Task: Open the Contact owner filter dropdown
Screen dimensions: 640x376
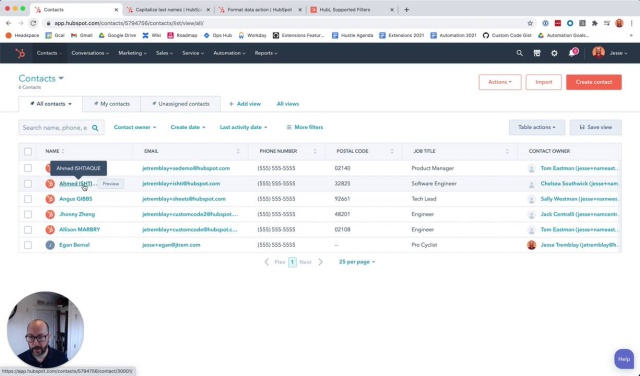Action: point(135,127)
